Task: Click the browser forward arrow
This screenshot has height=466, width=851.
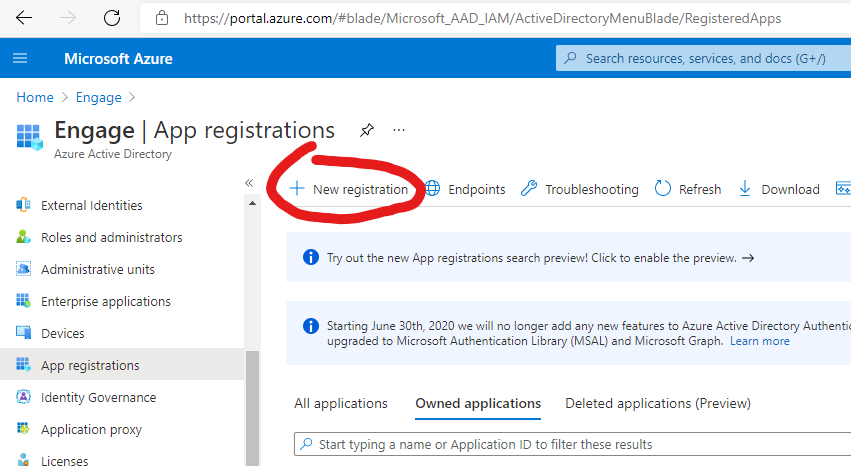Action: tap(68, 18)
